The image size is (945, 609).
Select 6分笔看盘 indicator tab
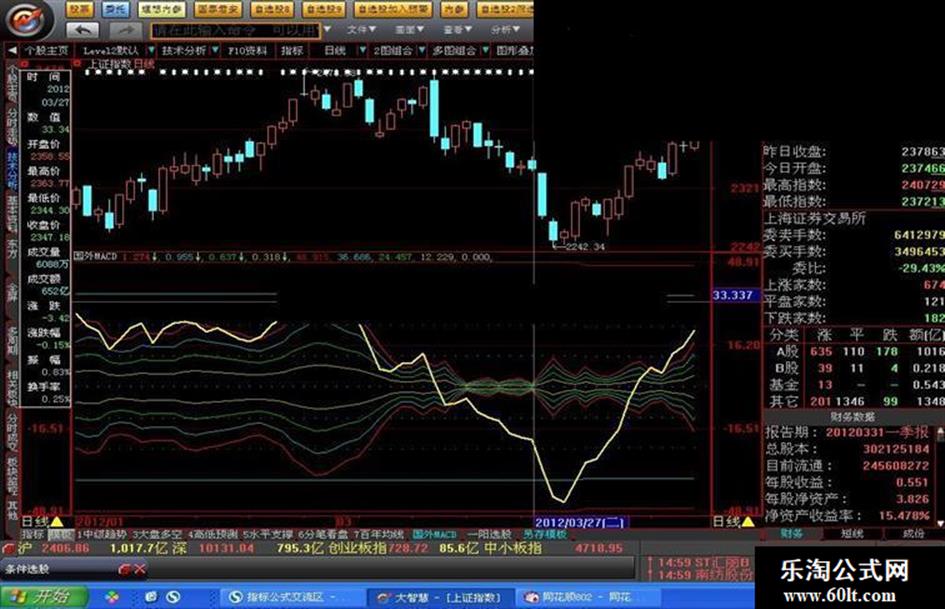pyautogui.click(x=324, y=534)
